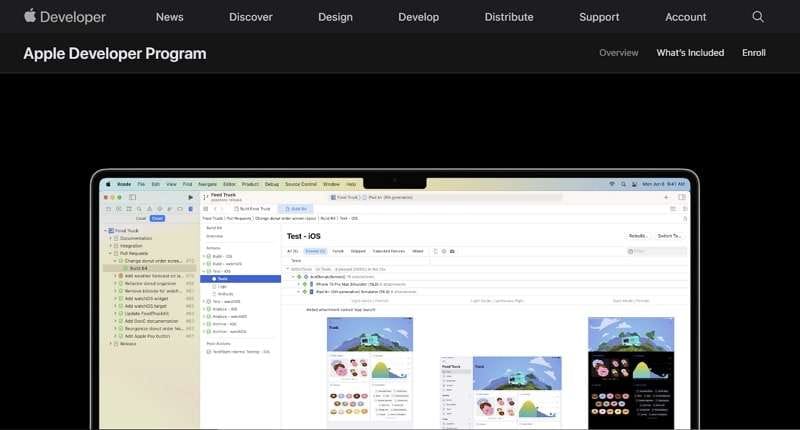Expand the Test - watchOS action row
The image size is (800, 430).
tap(204, 301)
